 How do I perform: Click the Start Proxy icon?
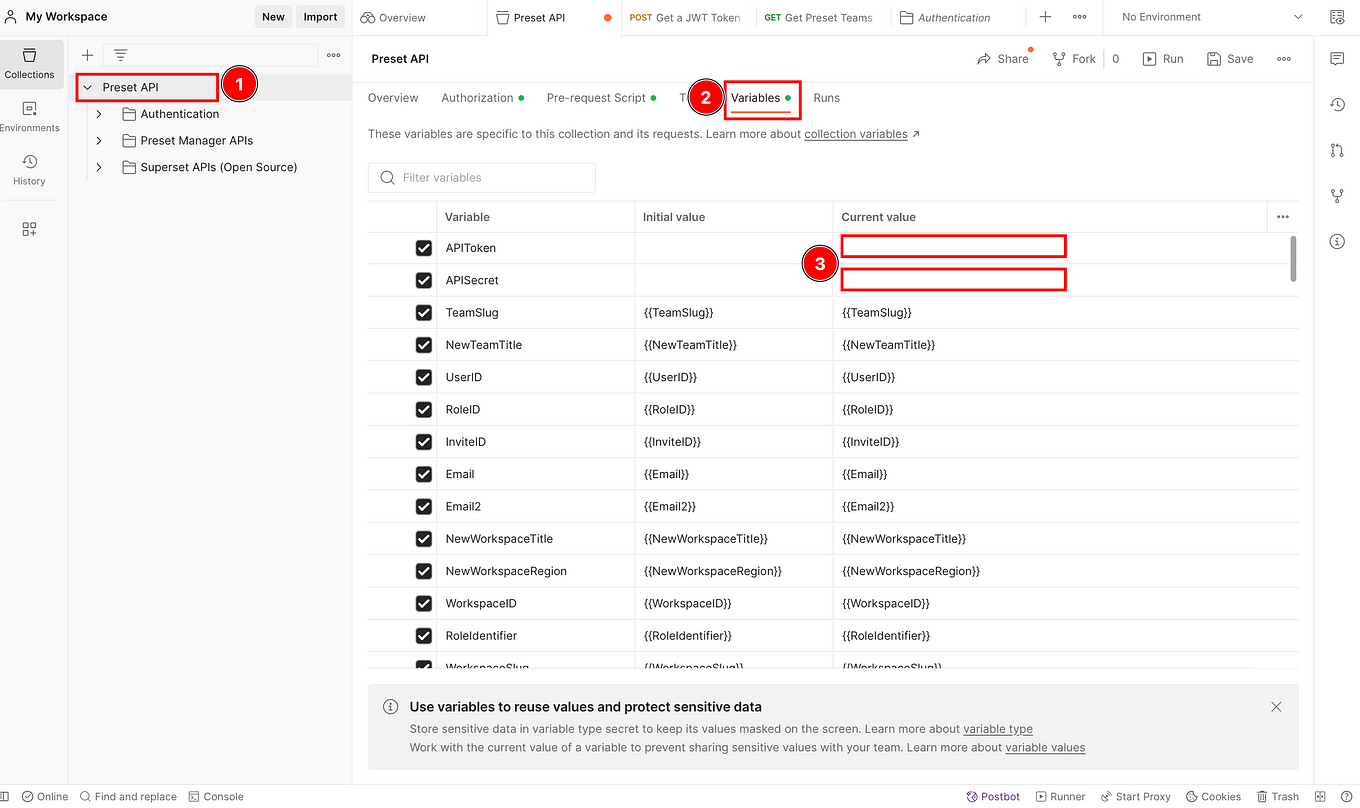[1135, 796]
